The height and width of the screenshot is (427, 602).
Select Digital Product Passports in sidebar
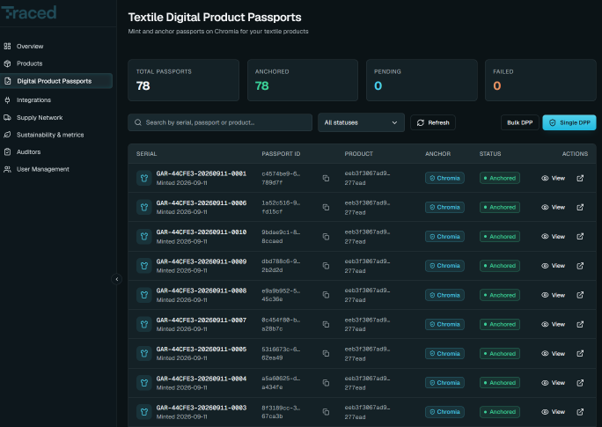[x=56, y=81]
